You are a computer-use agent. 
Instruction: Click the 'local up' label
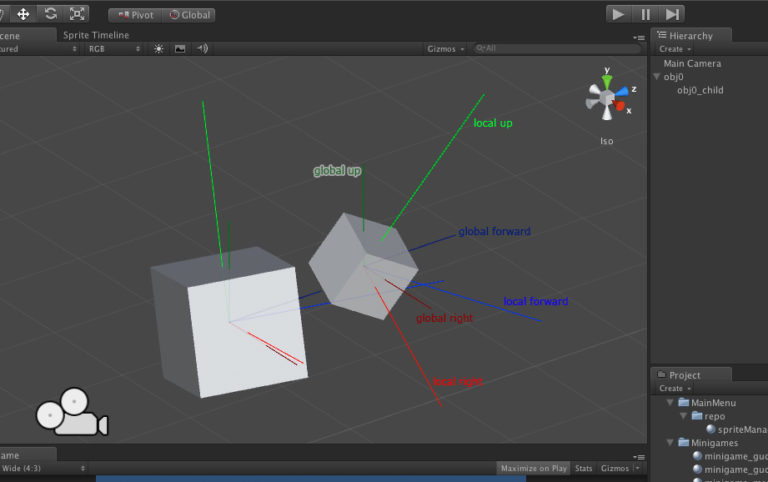click(493, 123)
